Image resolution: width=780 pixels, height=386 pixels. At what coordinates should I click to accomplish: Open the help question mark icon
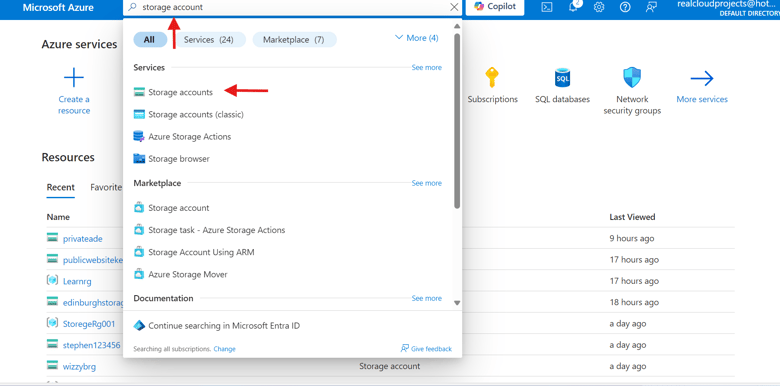pos(625,7)
